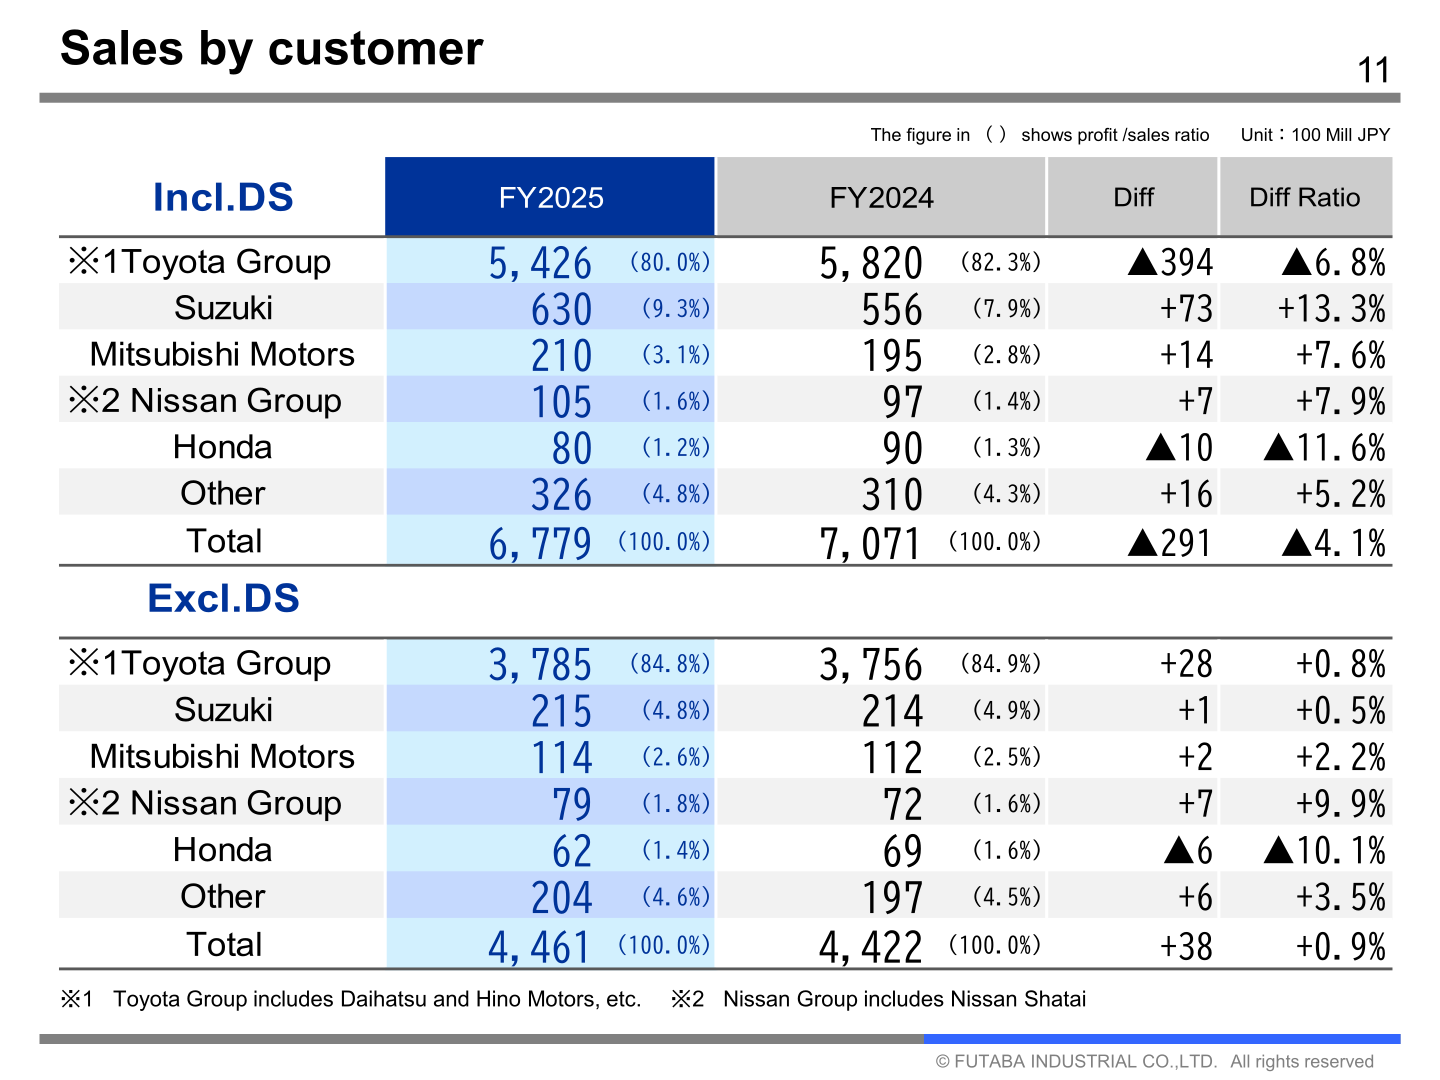Image resolution: width=1440 pixels, height=1080 pixels.
Task: Click diff ratio ▲11.6%
Action: click(1325, 448)
